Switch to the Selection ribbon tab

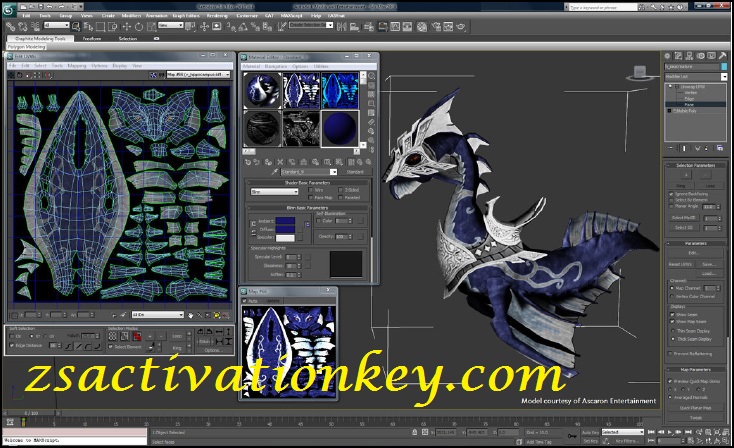(x=128, y=39)
